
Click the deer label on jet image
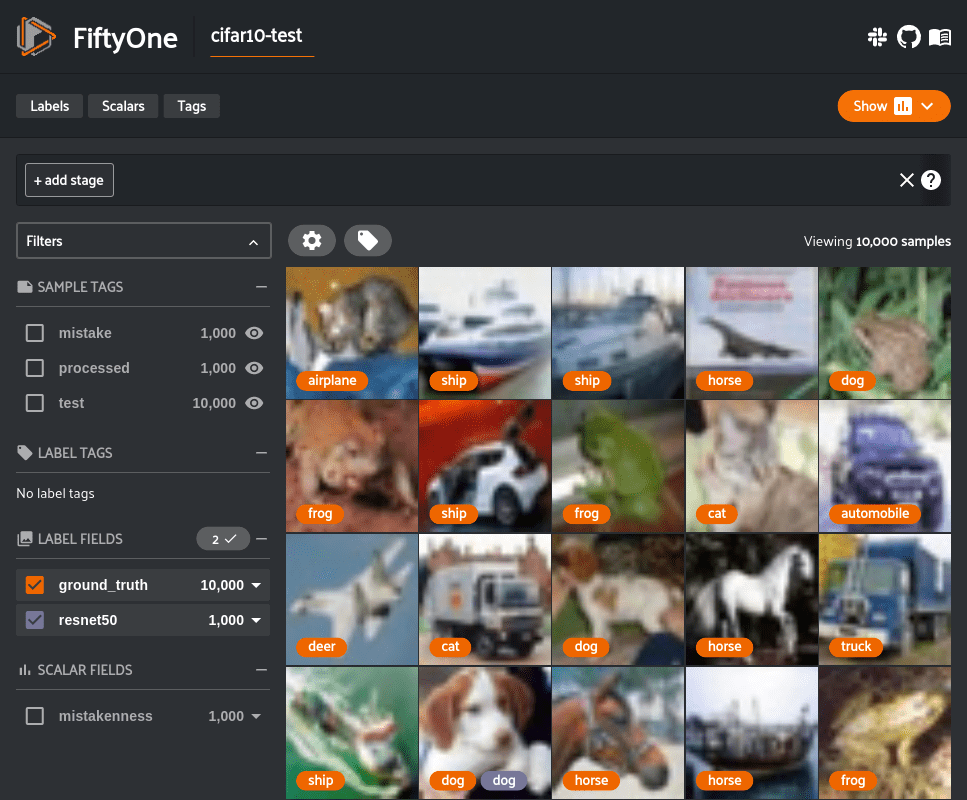tap(322, 646)
